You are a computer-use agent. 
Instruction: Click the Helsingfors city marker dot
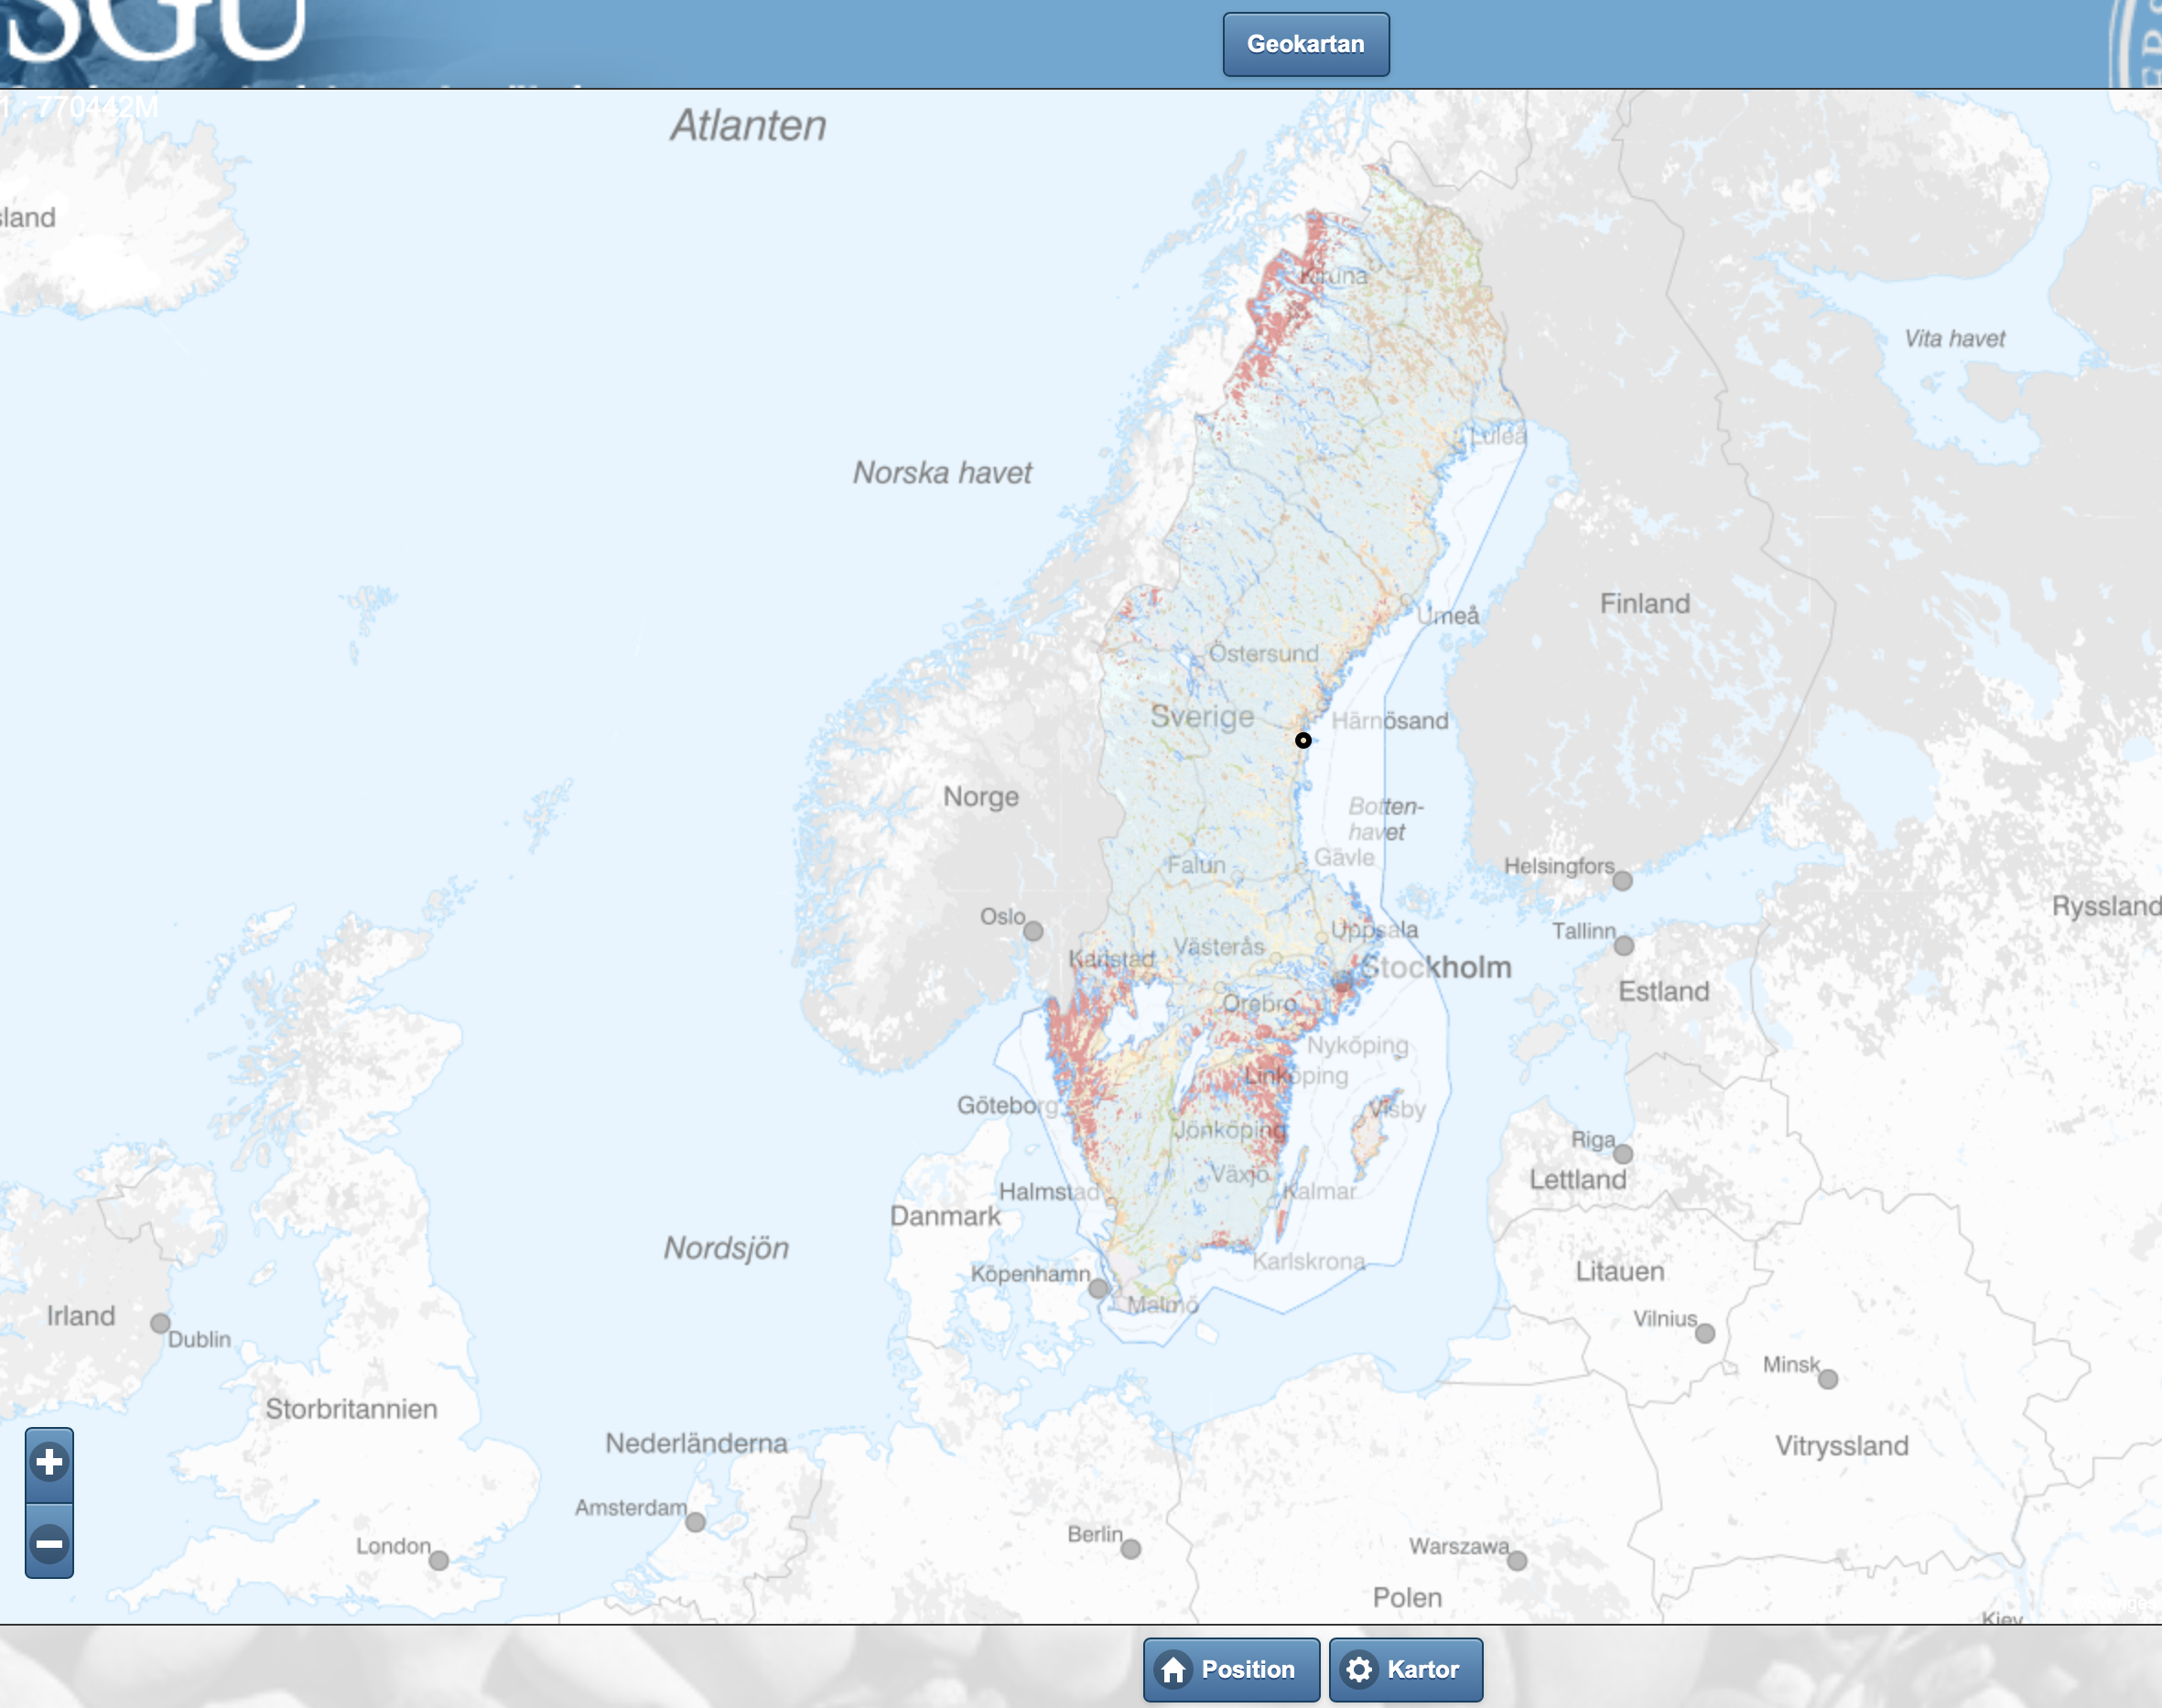coord(1622,881)
